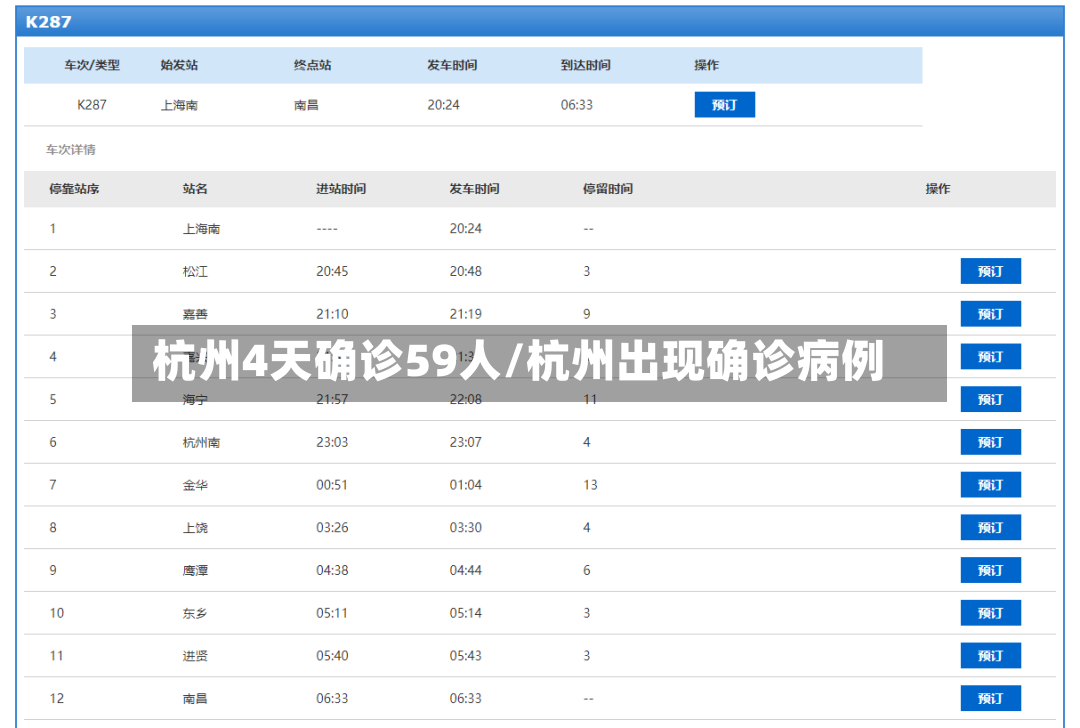Click the 到达时间 column header
Screen dimensions: 1080x728
click(585, 65)
